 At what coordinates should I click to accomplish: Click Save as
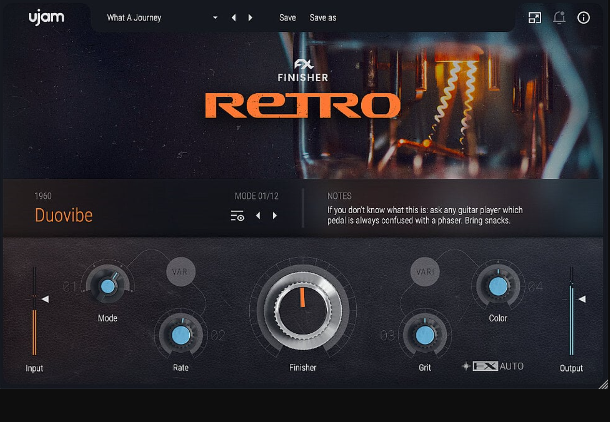pyautogui.click(x=323, y=18)
